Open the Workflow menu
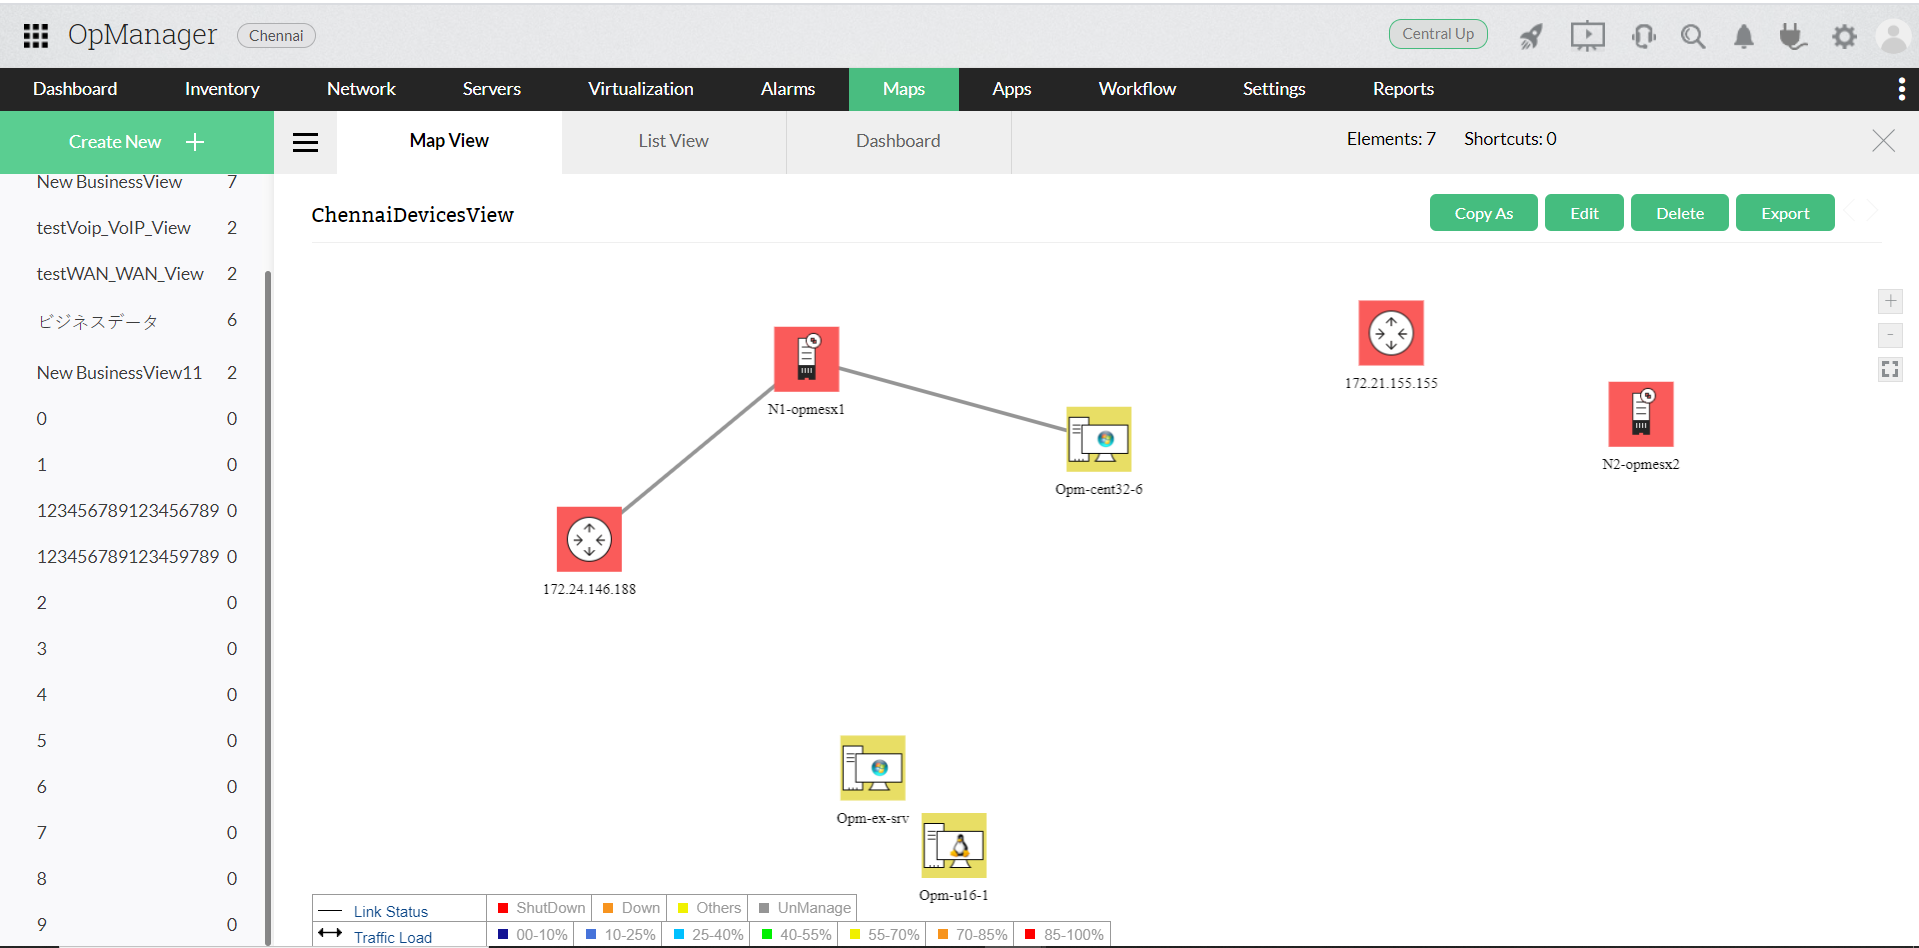 [1137, 89]
